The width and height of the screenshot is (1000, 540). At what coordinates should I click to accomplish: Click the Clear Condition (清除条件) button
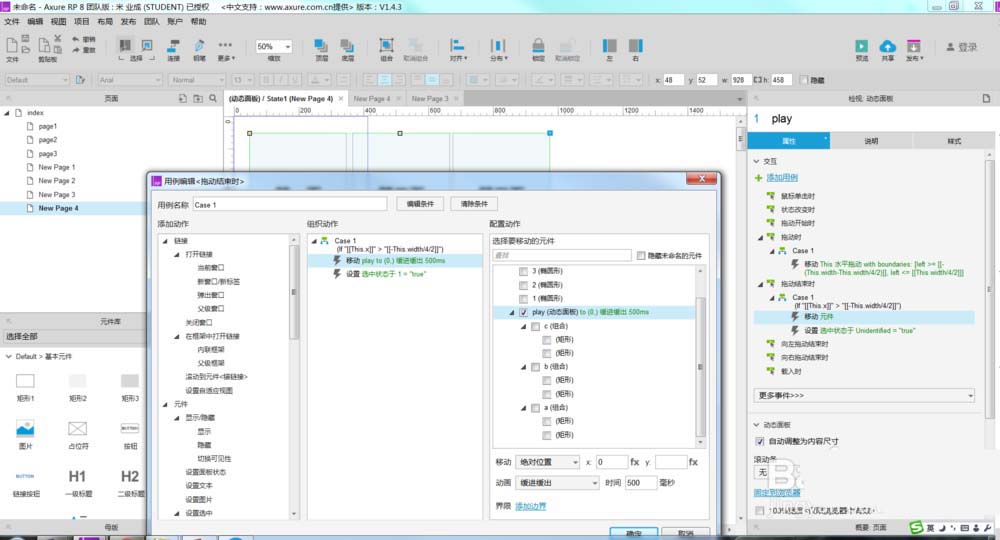pyautogui.click(x=474, y=204)
